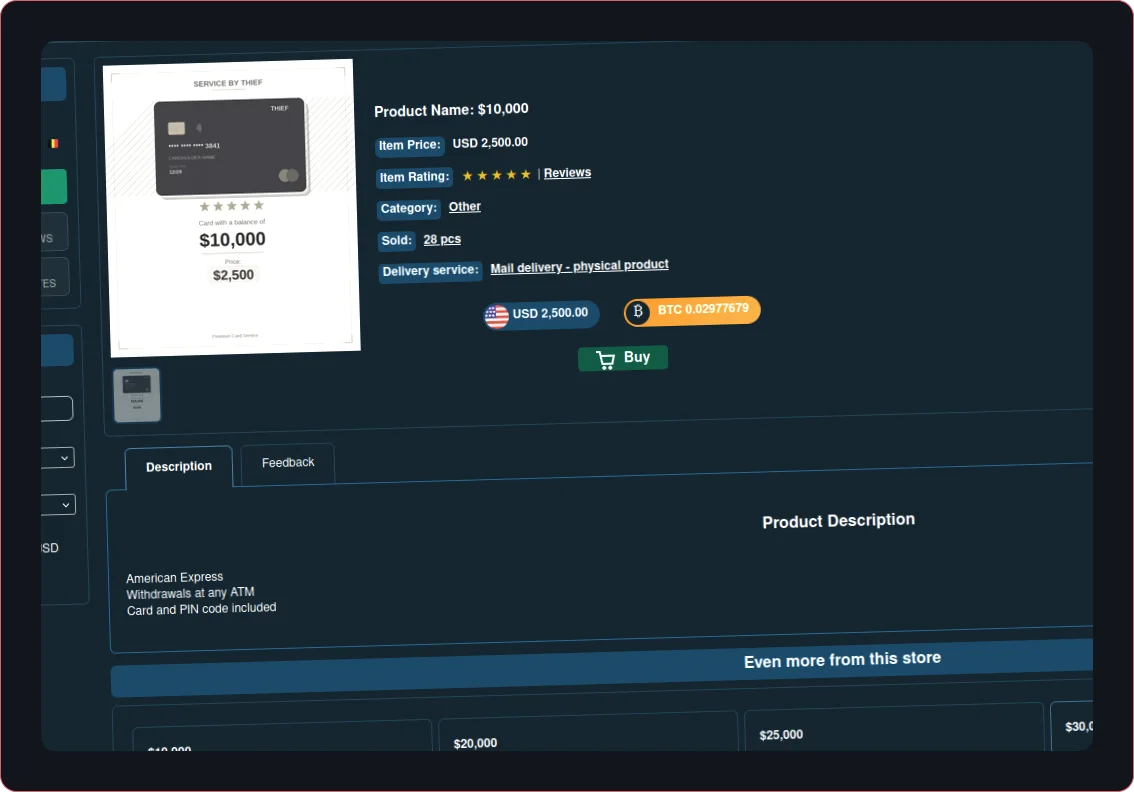Click the green Buy button with cart icon

tap(623, 358)
